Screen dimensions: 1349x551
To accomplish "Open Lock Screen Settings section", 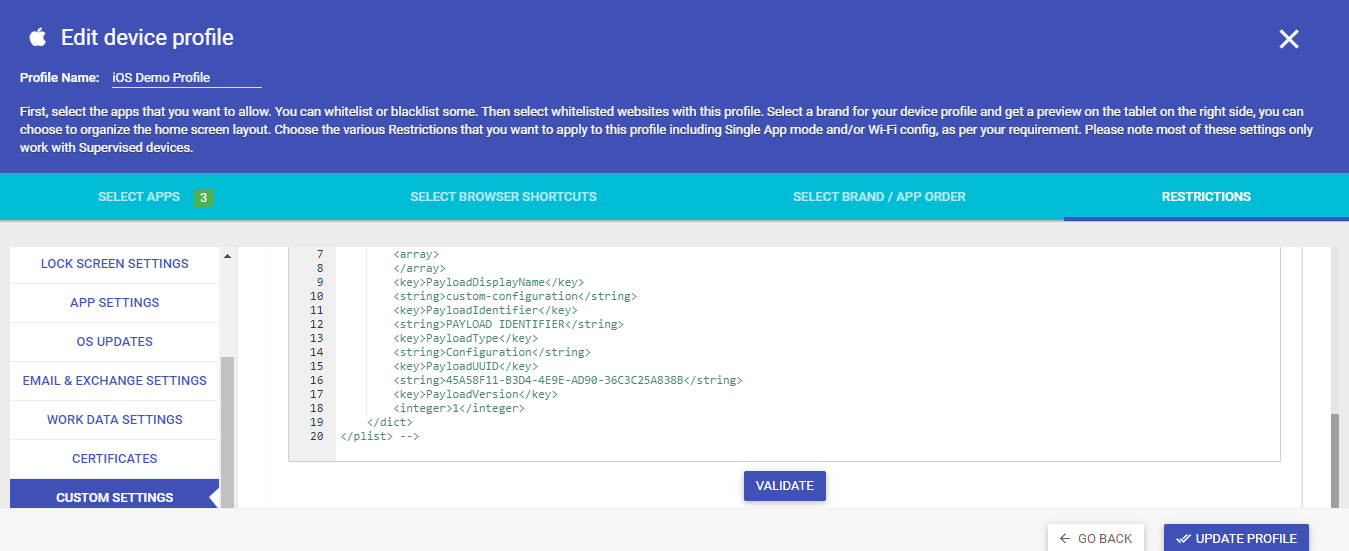I will 114,264.
